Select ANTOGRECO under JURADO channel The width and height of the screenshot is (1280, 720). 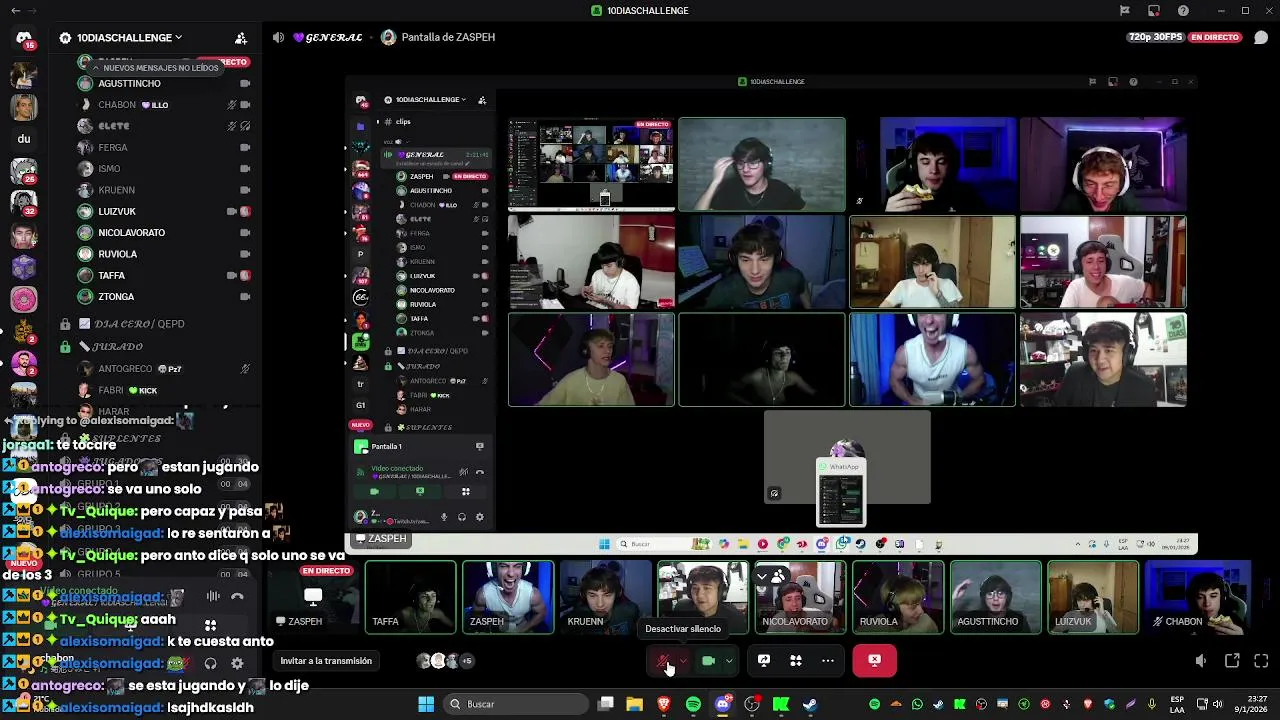[x=164, y=369]
